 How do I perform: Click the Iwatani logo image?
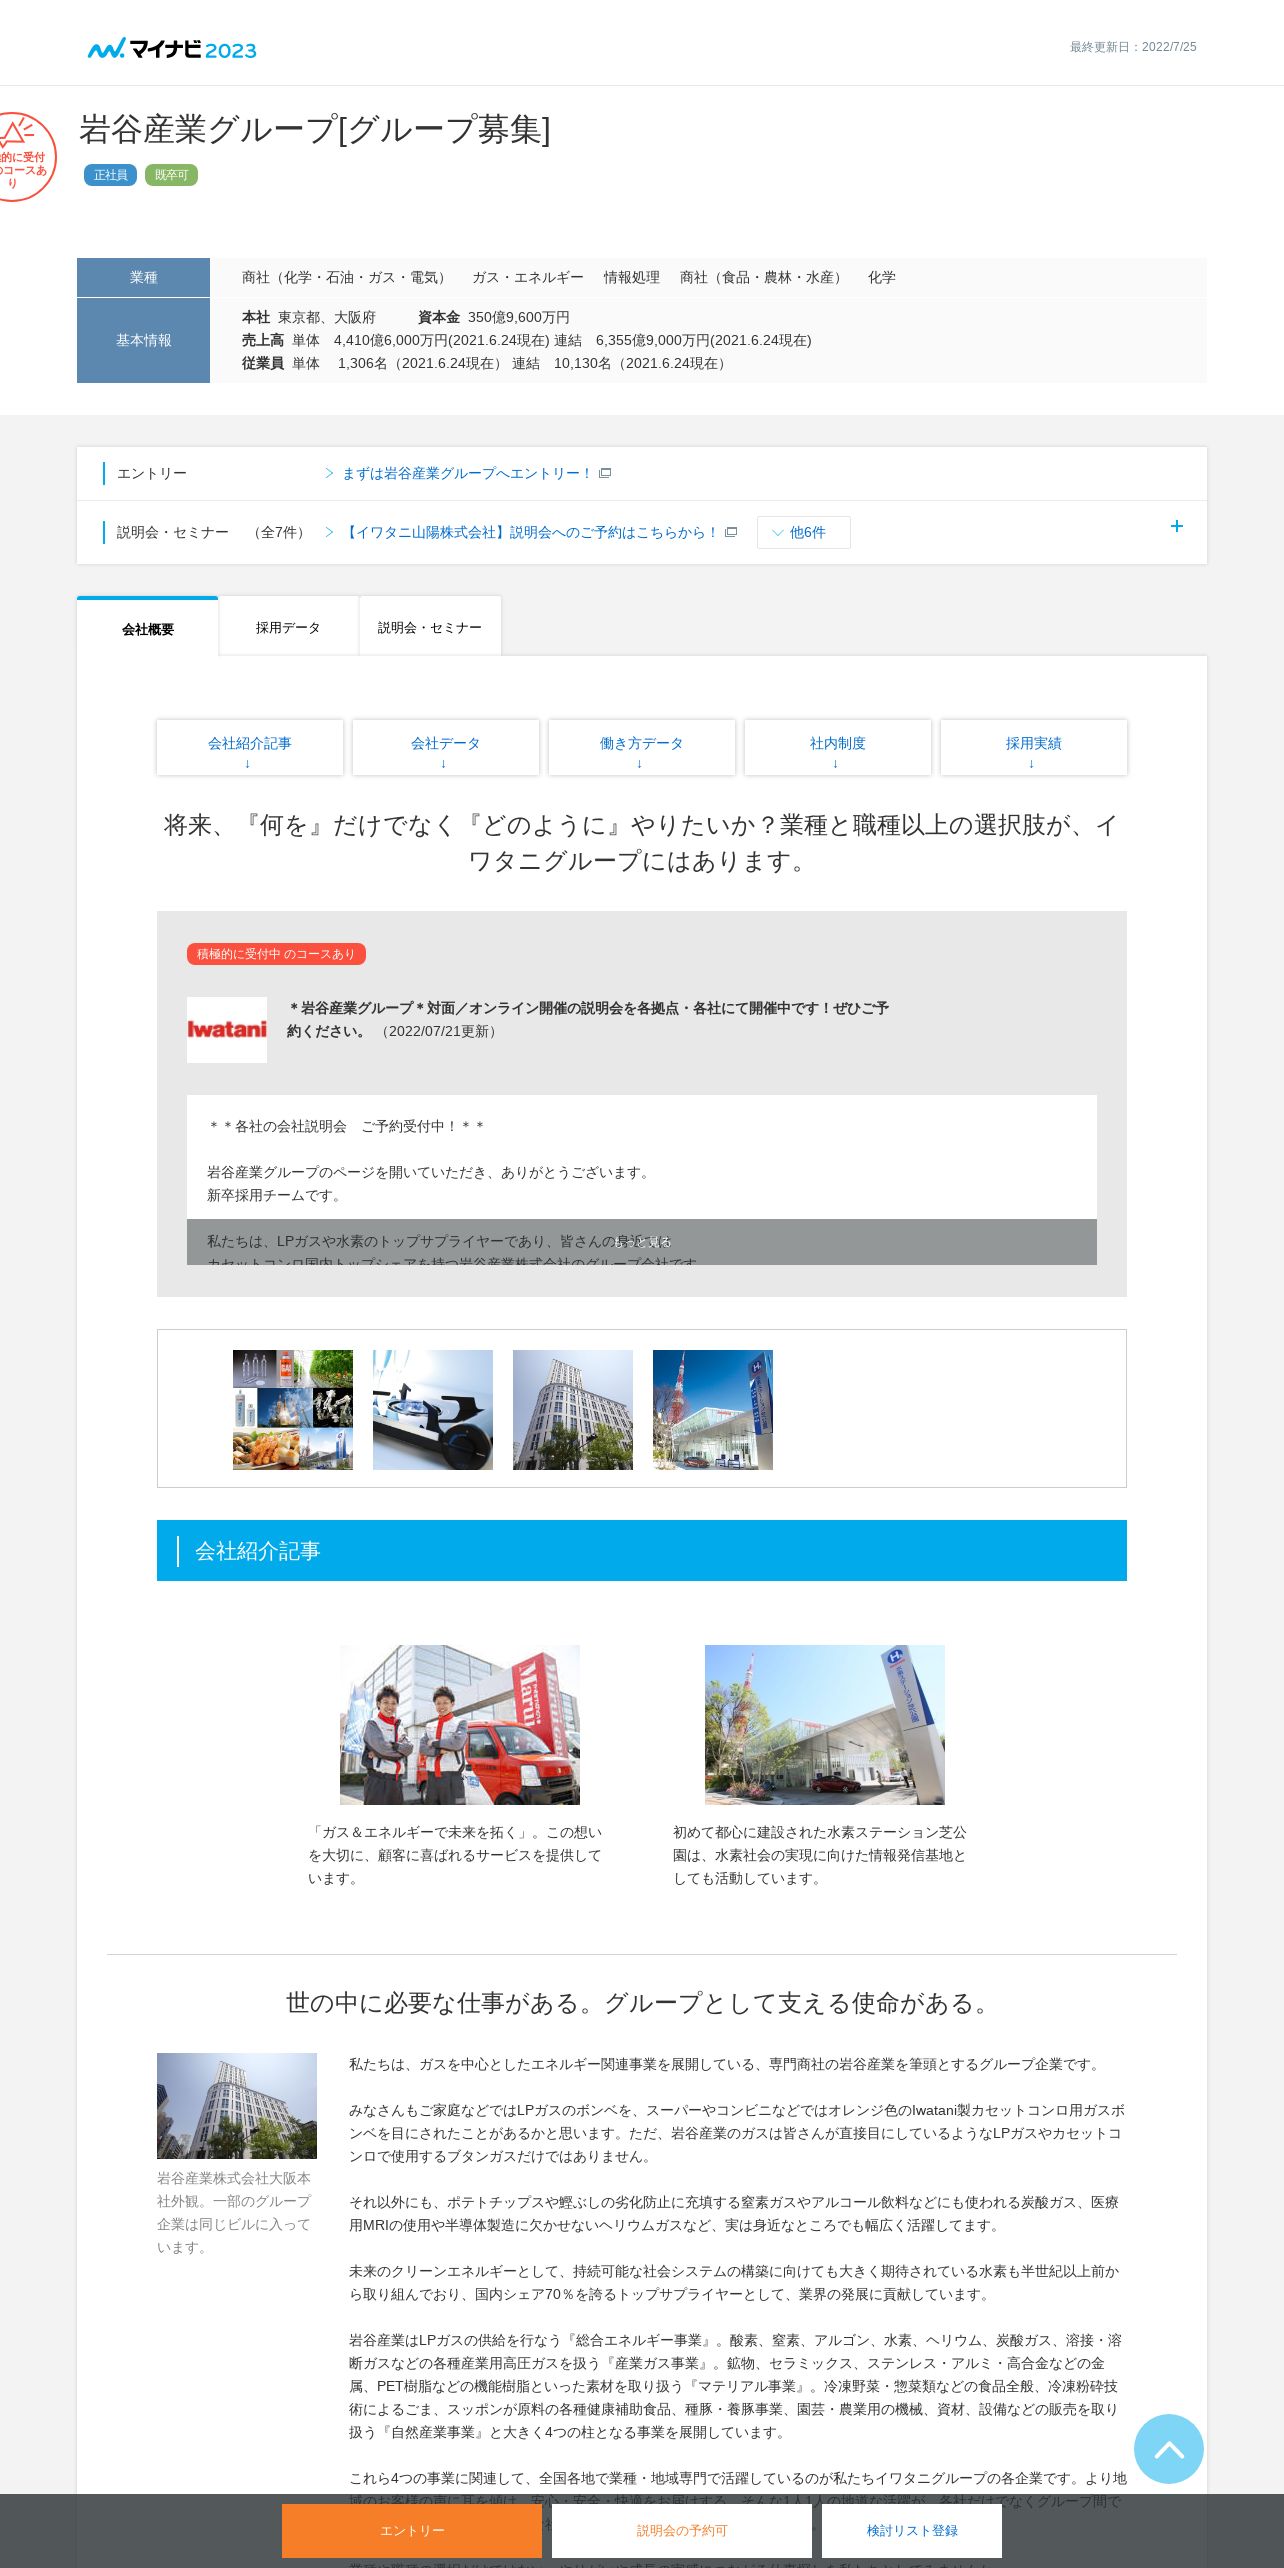click(227, 1029)
